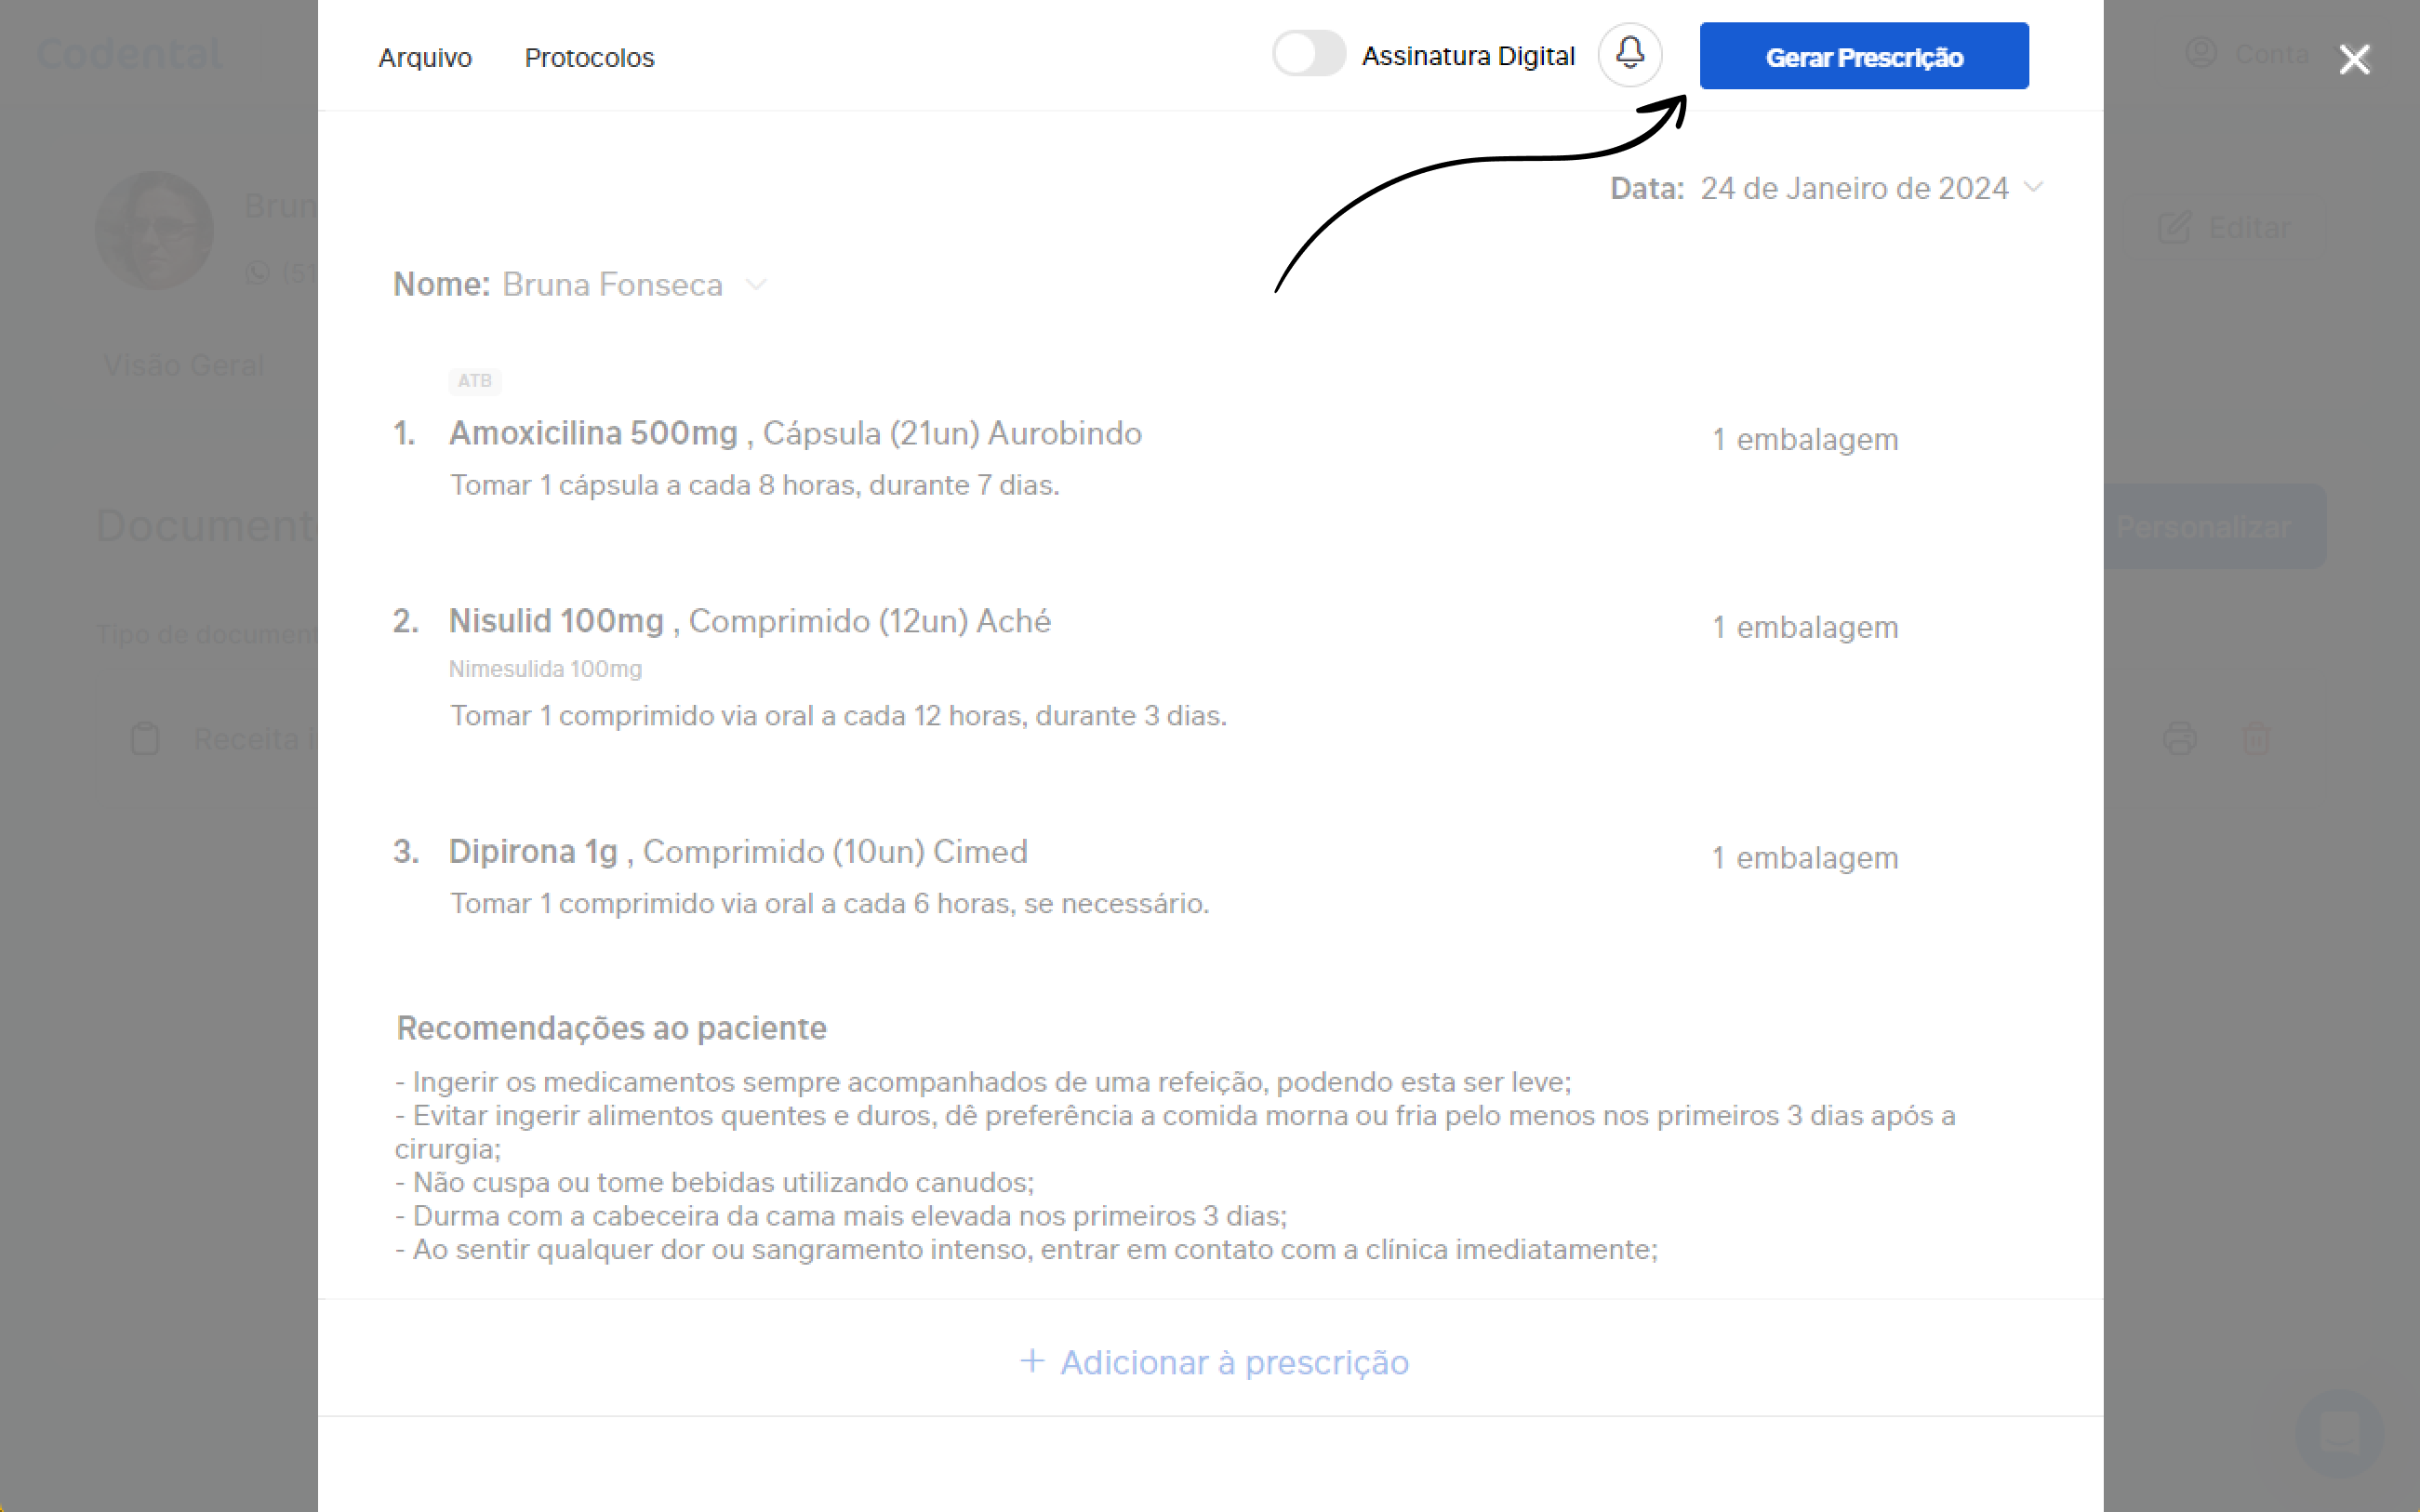This screenshot has height=1512, width=2420.
Task: Close the prescription modal with X
Action: point(2354,59)
